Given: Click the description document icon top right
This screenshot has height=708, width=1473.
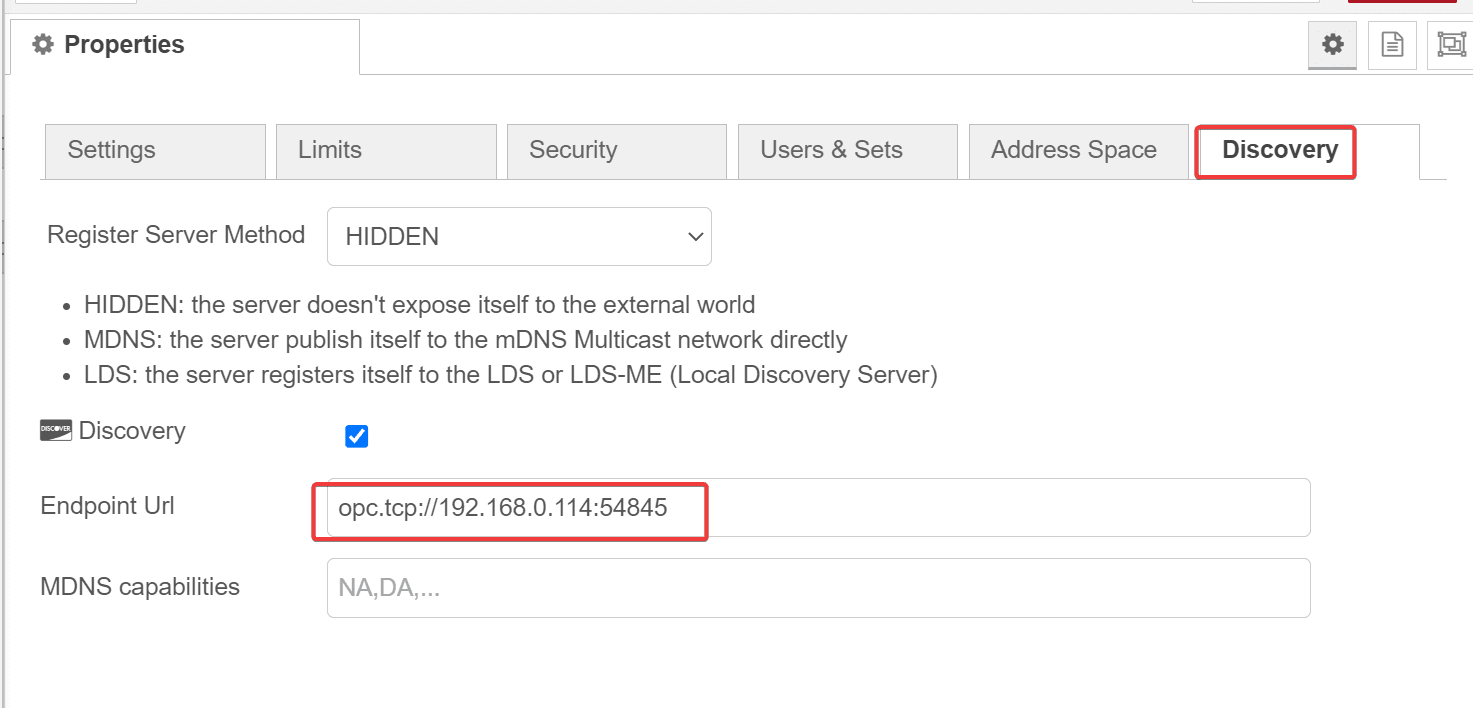Looking at the screenshot, I should [x=1391, y=44].
